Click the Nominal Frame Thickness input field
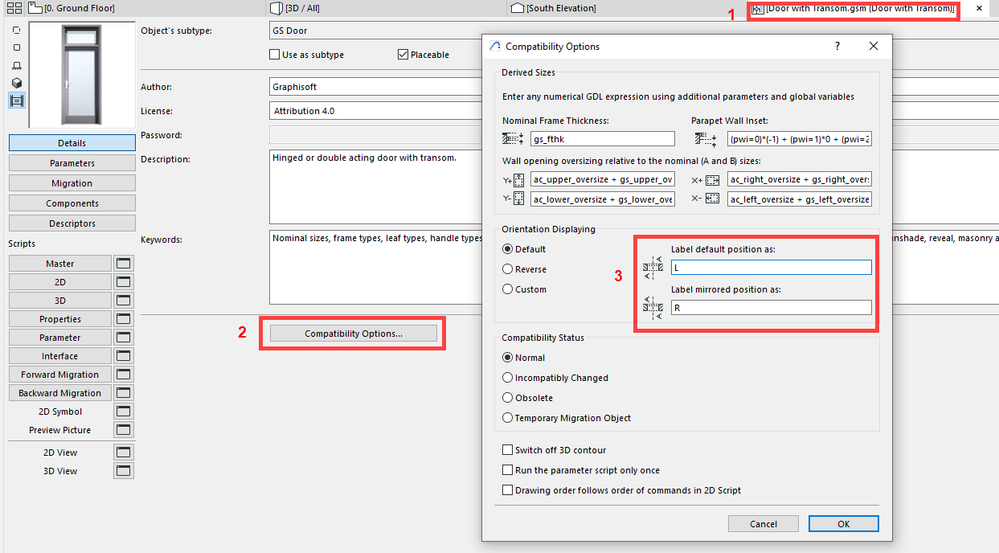999x553 pixels. click(x=603, y=139)
